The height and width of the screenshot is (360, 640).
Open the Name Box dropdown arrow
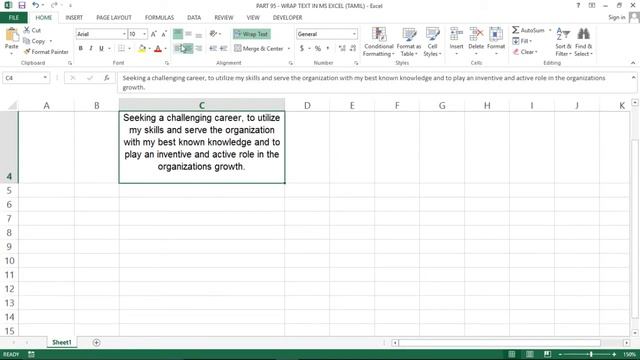click(45, 78)
